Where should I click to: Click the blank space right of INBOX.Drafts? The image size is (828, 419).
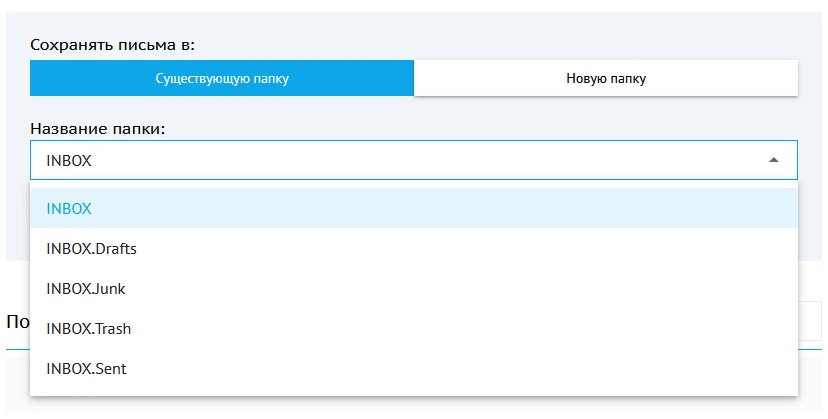[450, 249]
